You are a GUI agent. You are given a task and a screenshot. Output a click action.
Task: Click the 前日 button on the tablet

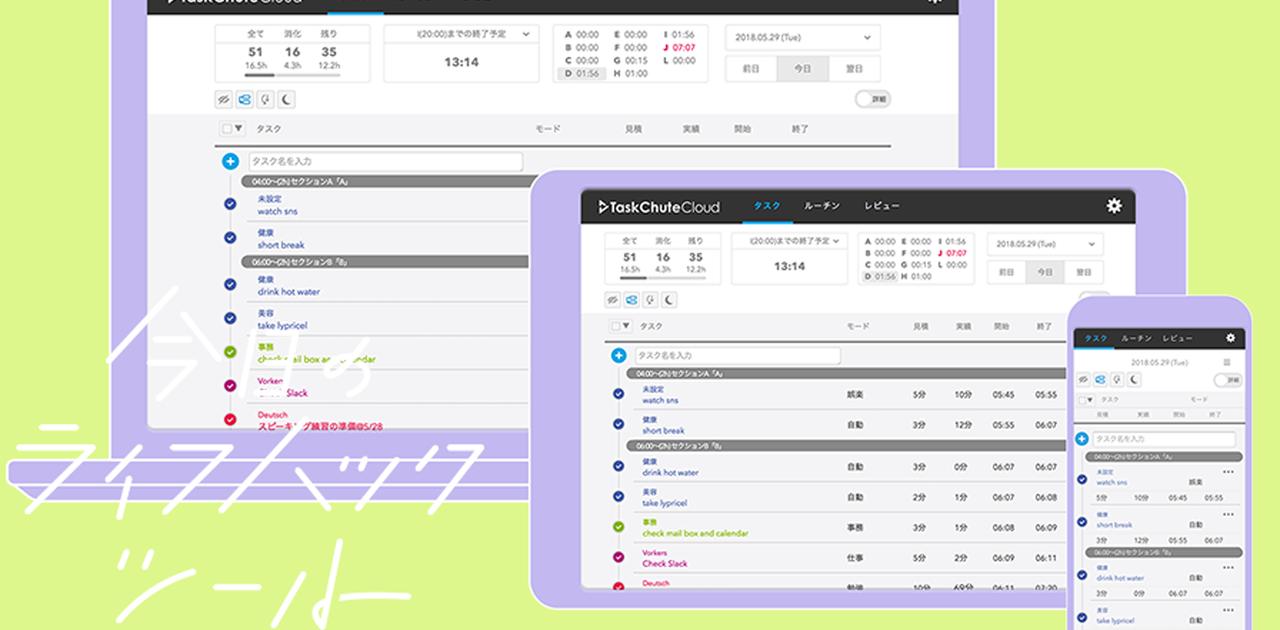(x=1007, y=272)
